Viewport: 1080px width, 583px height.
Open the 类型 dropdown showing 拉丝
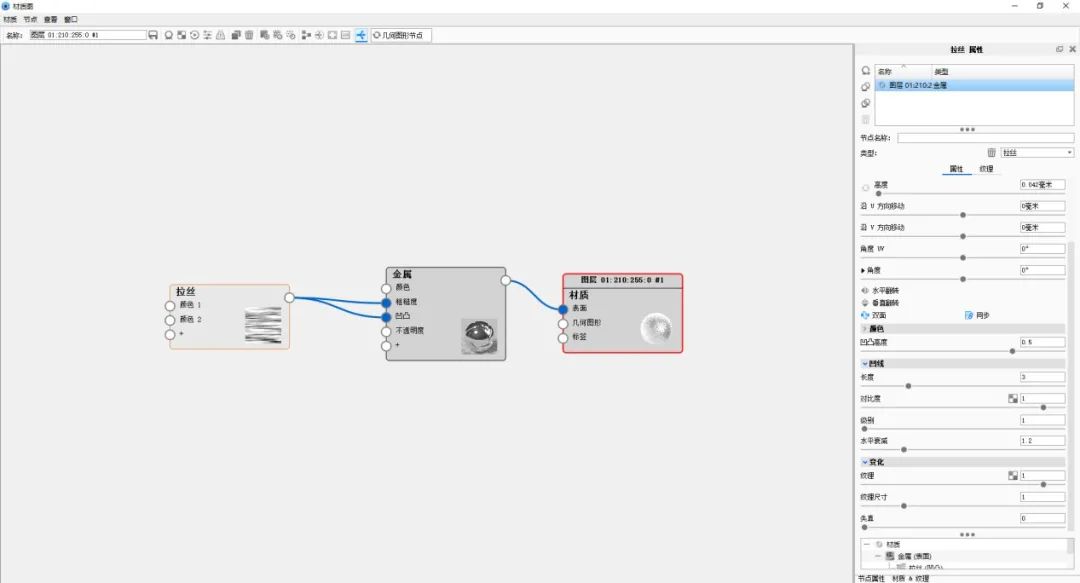[1037, 153]
